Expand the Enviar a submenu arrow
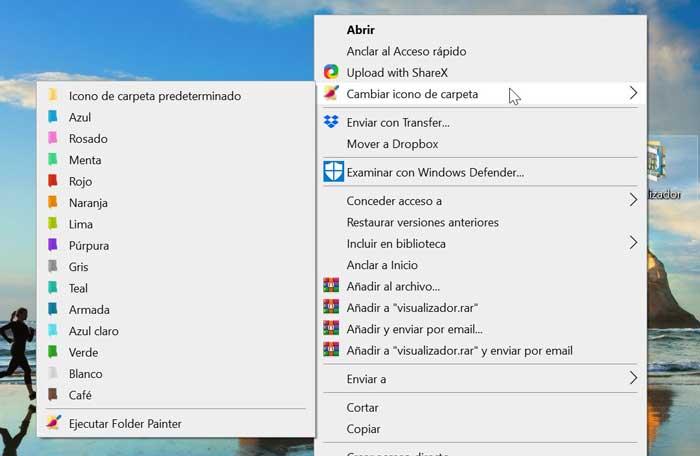The height and width of the screenshot is (456, 700). 633,378
